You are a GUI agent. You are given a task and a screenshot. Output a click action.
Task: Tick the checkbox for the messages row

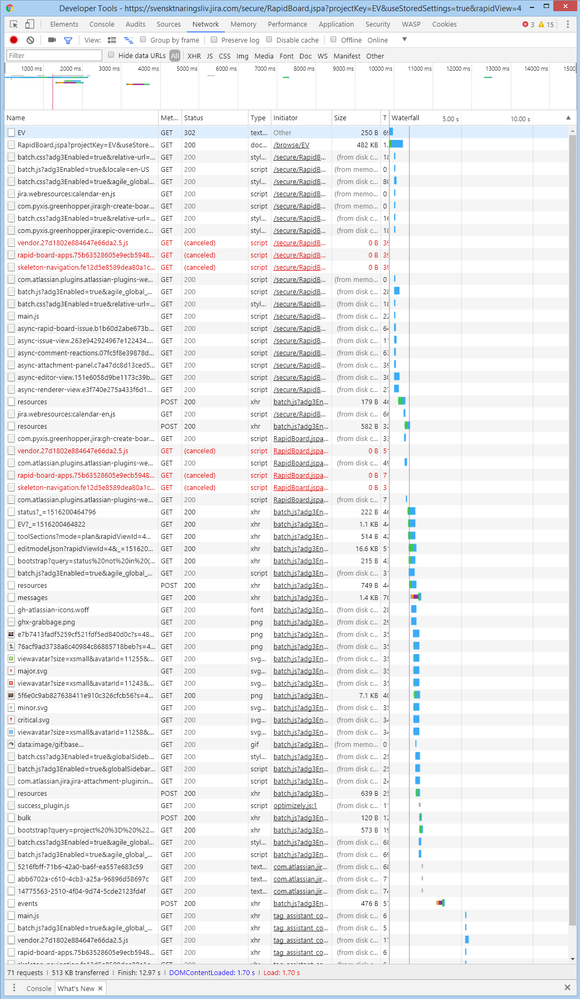pos(11,598)
